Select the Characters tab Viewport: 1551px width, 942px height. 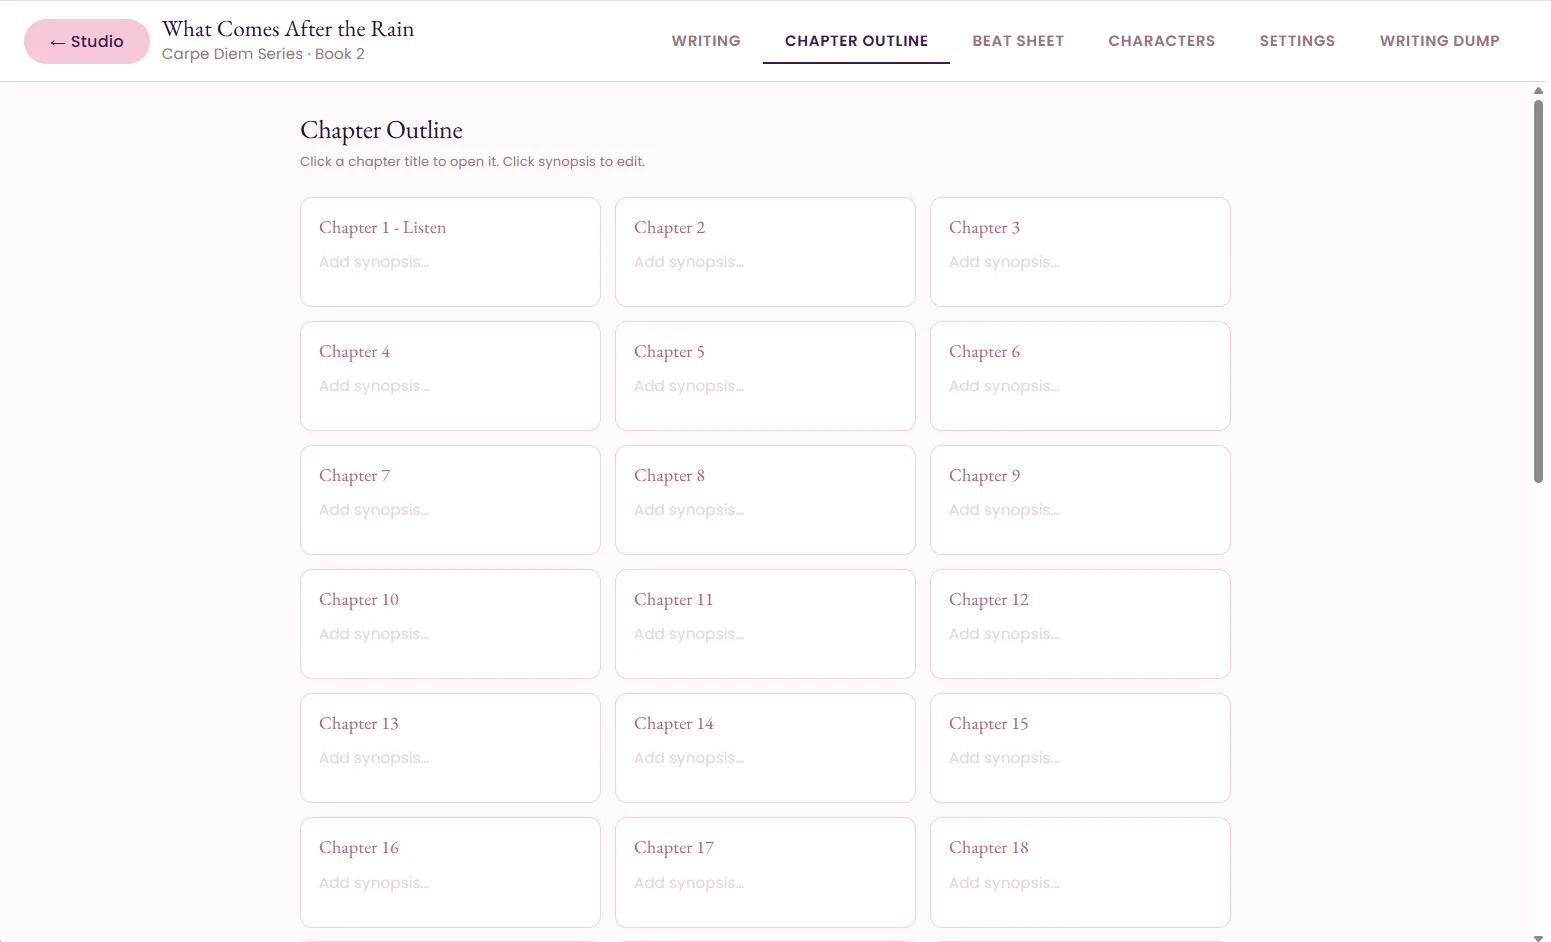1161,41
